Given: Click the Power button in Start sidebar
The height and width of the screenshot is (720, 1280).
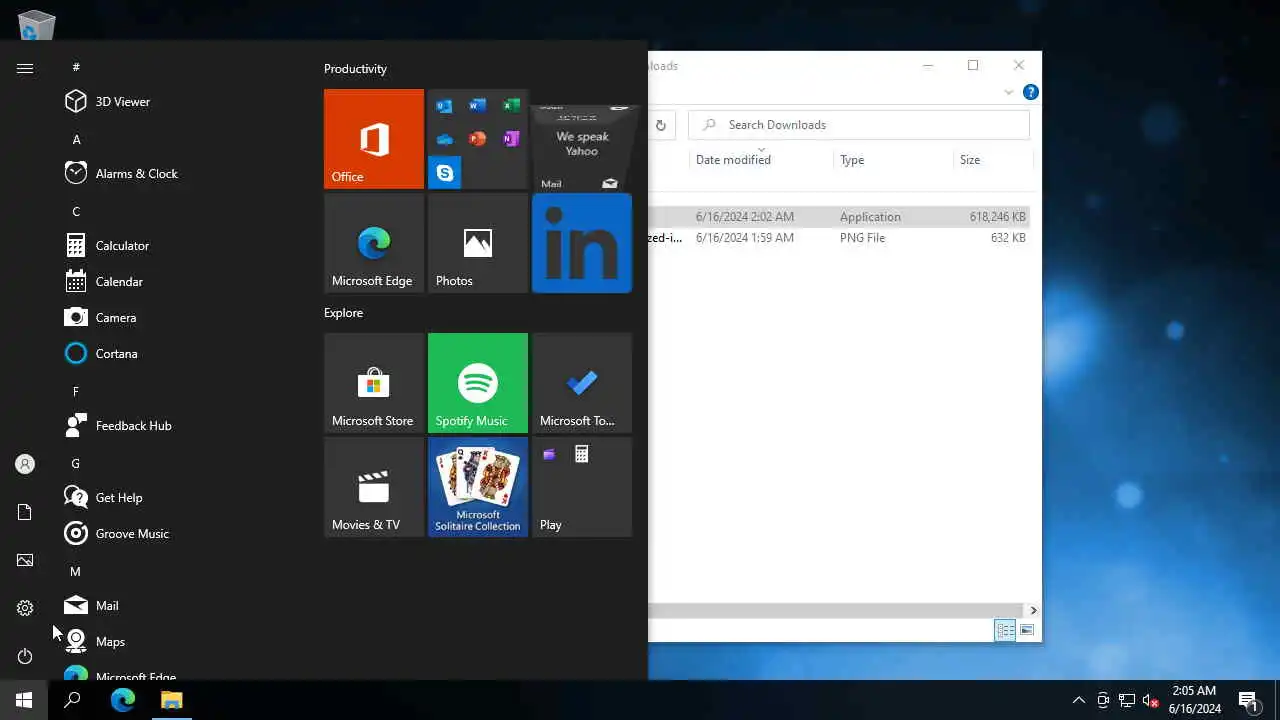Looking at the screenshot, I should tap(25, 656).
